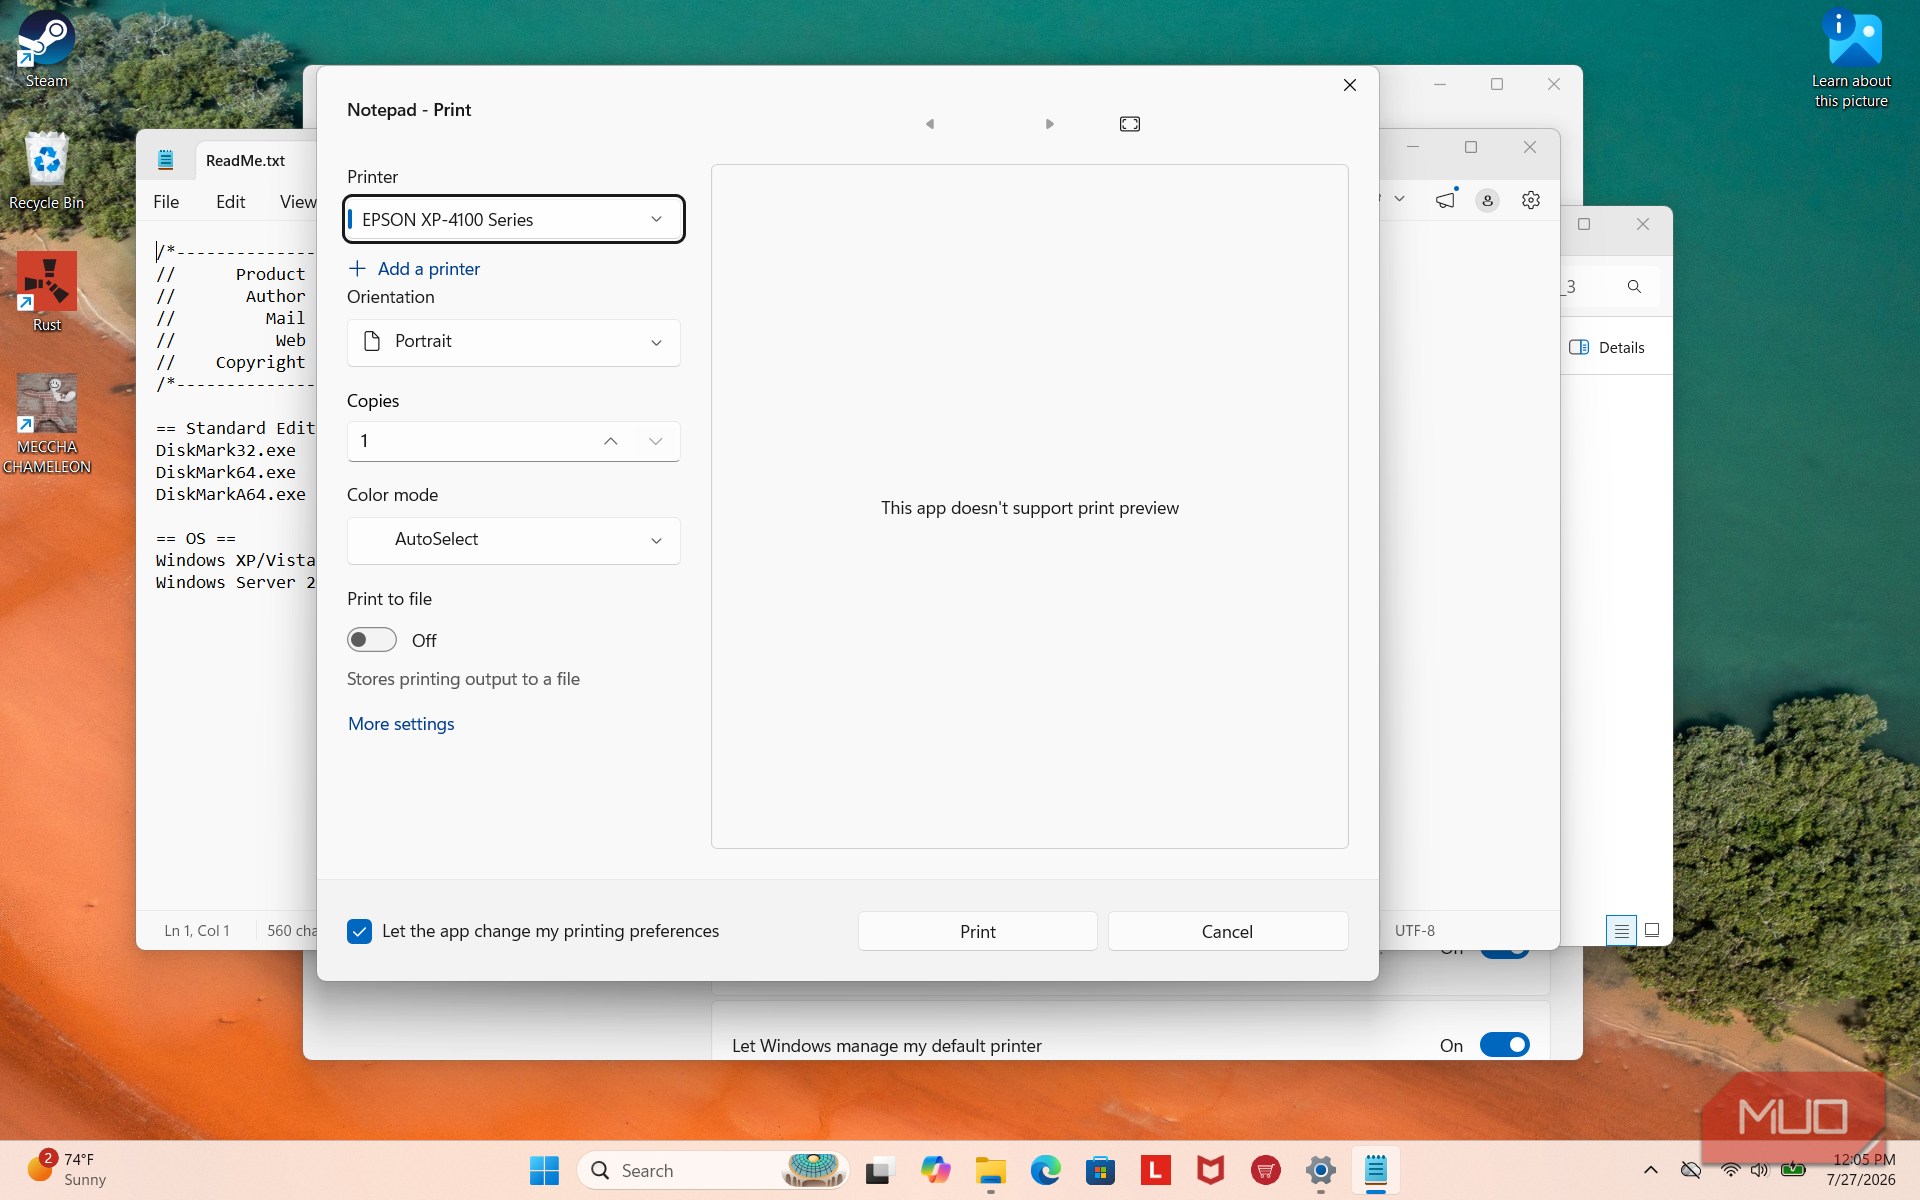Open the weather widget showing 74°F Sunny
The image size is (1920, 1200).
[68, 1169]
